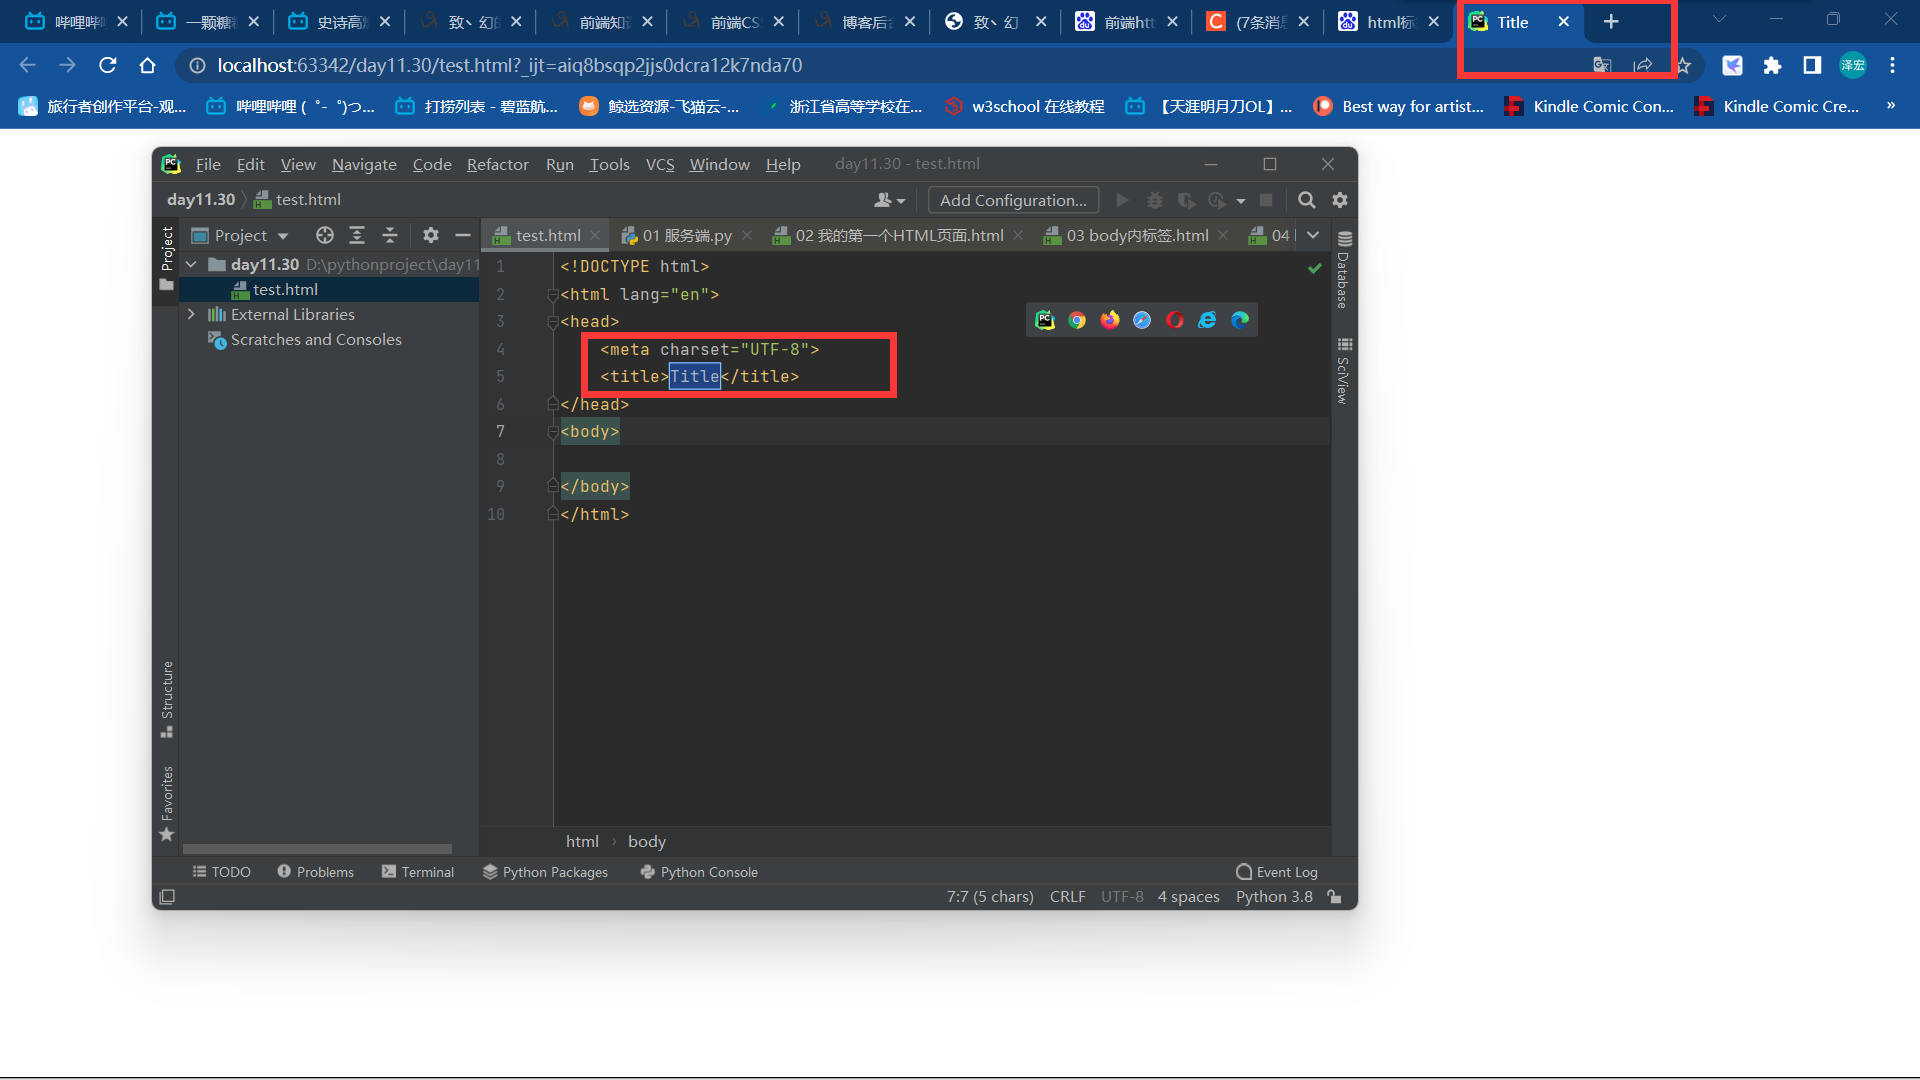Open the File menu
This screenshot has width=1920, height=1080.
[208, 164]
